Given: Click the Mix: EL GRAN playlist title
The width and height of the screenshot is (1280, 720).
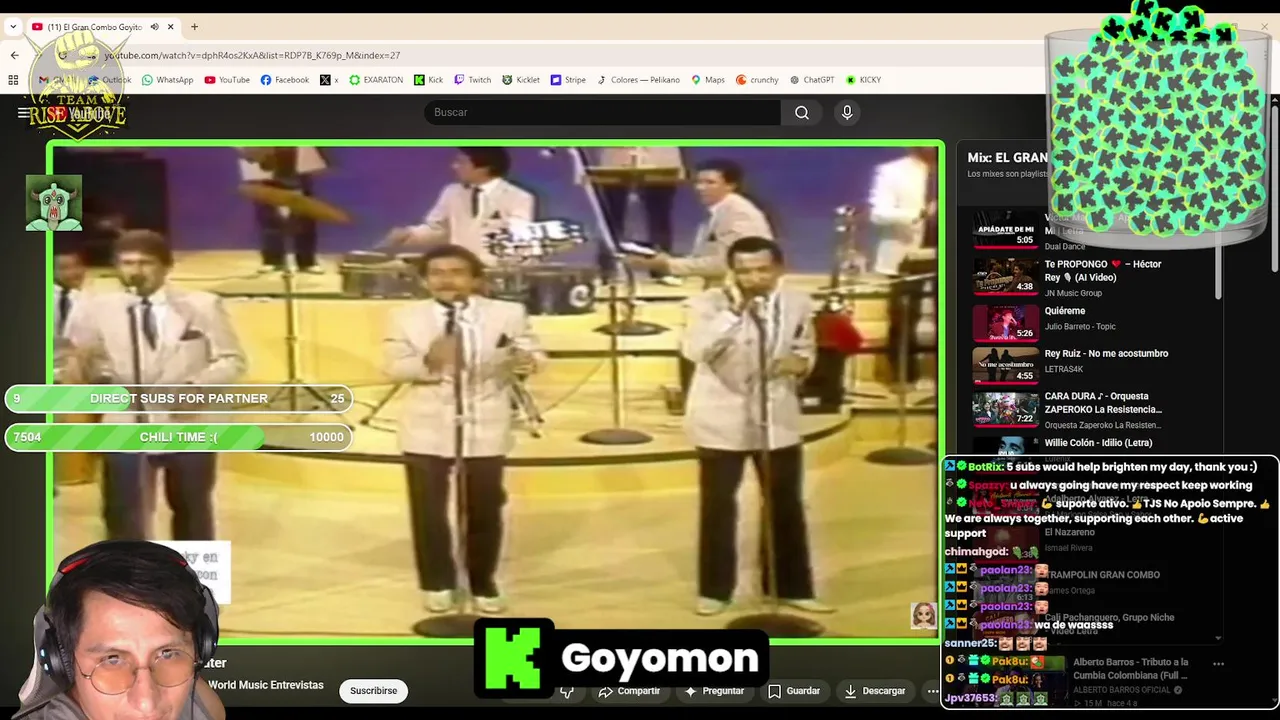Looking at the screenshot, I should [x=1007, y=158].
